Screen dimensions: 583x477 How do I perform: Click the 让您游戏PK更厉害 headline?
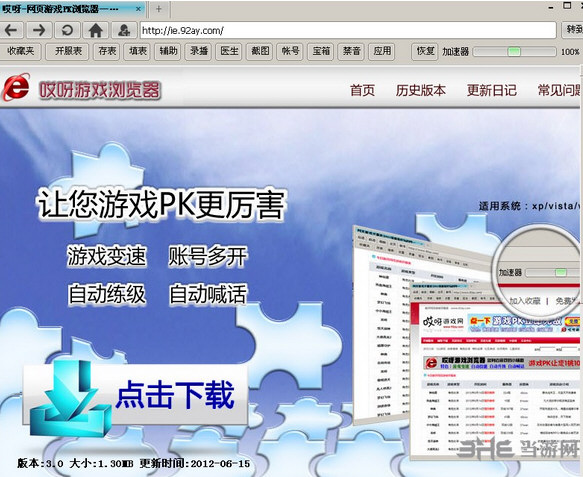point(161,205)
